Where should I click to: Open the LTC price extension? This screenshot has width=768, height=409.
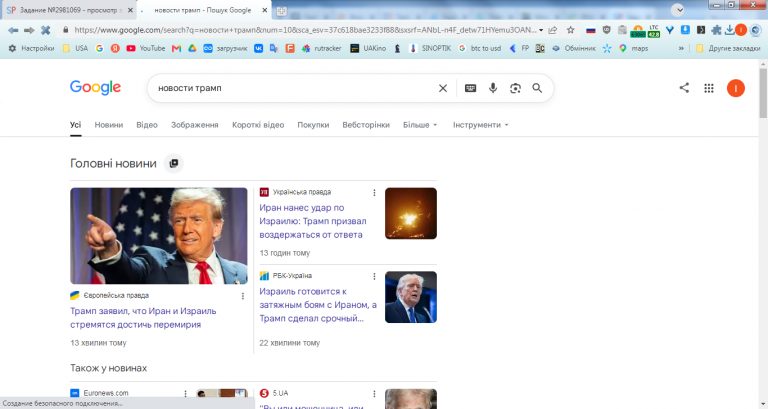654,31
